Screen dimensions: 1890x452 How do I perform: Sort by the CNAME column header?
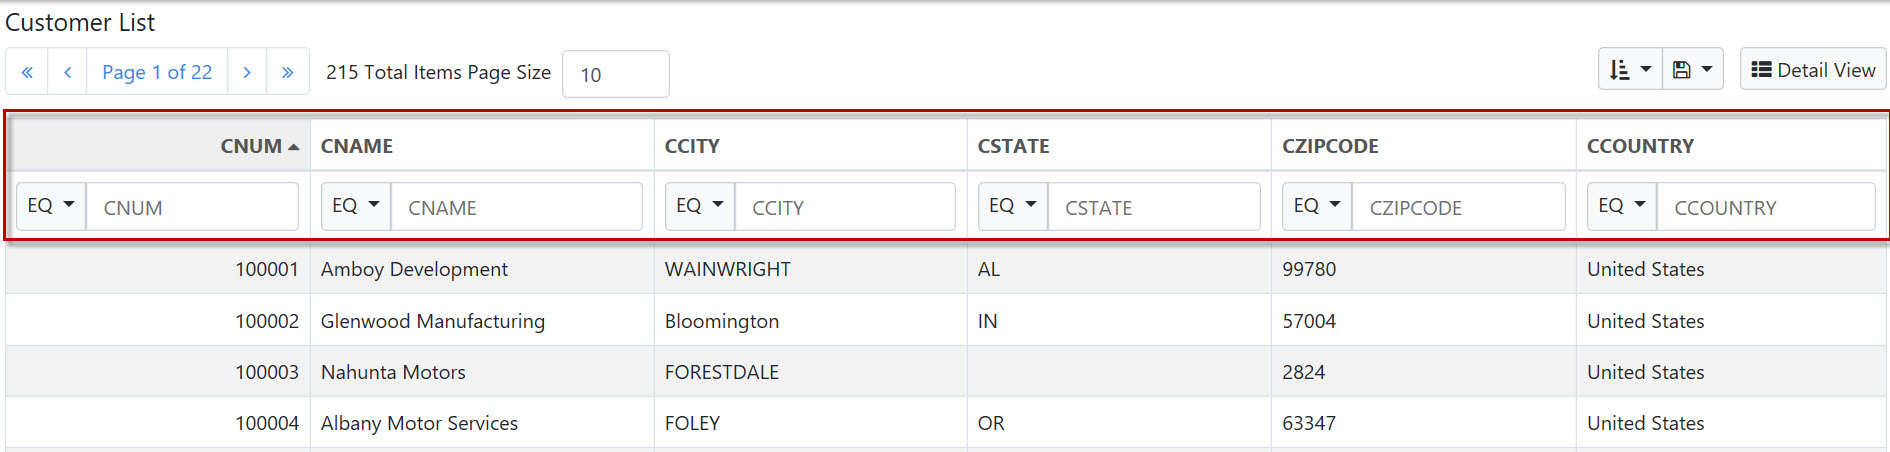(357, 146)
